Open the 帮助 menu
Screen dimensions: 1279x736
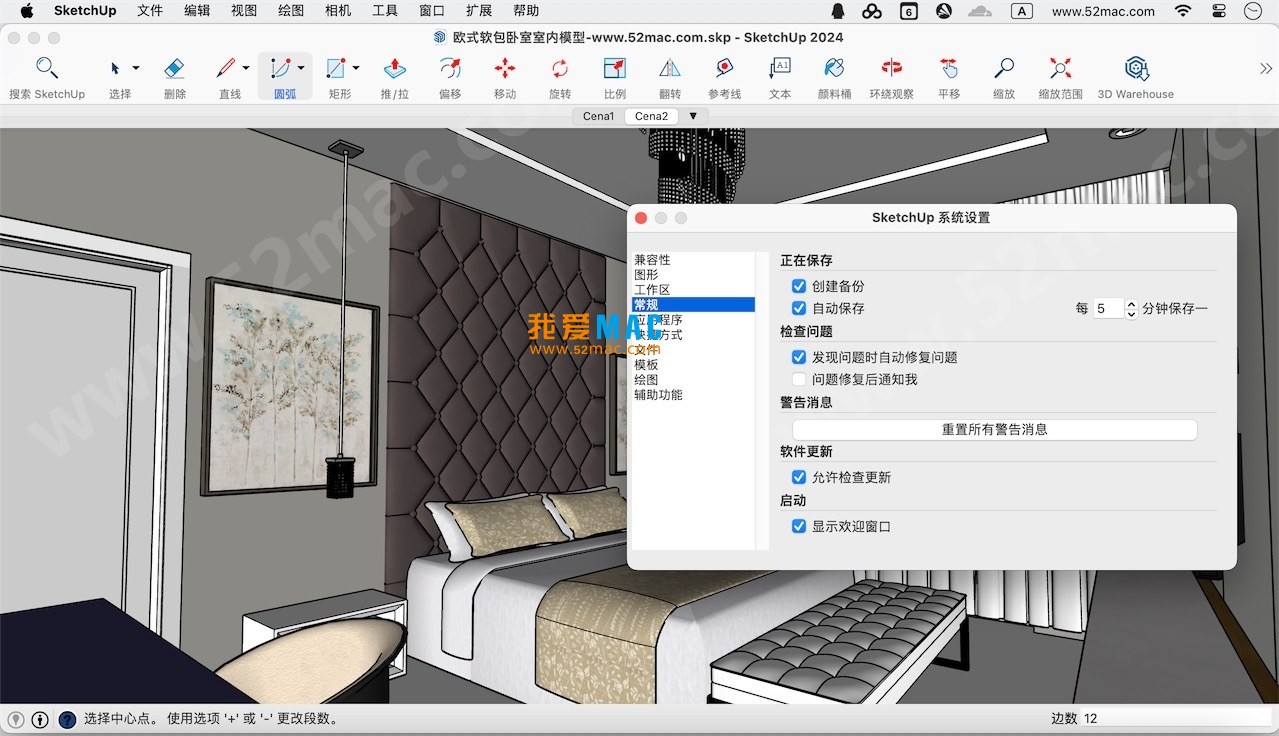coord(526,11)
